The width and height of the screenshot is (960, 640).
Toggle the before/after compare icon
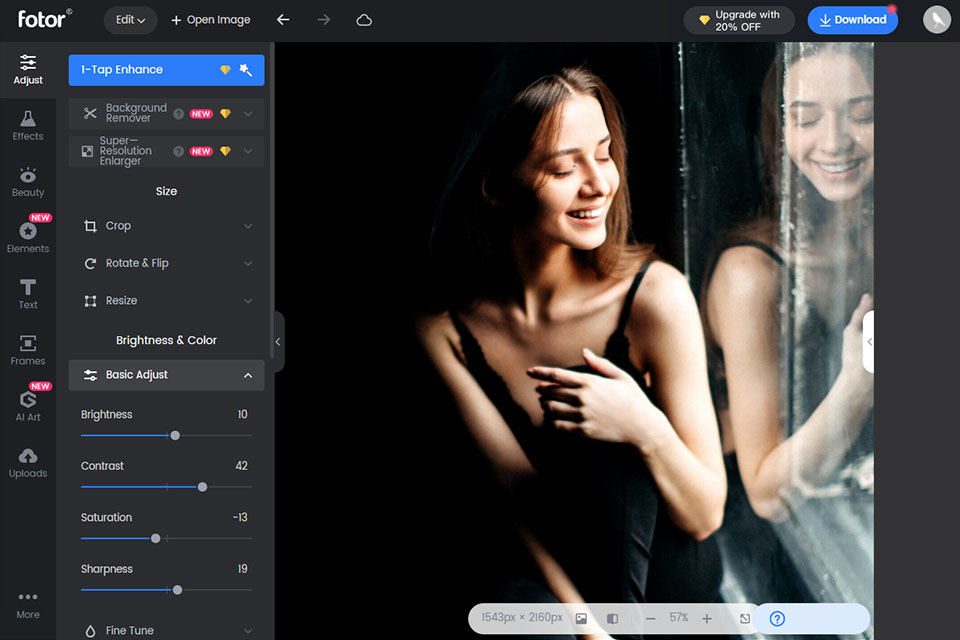pos(612,619)
